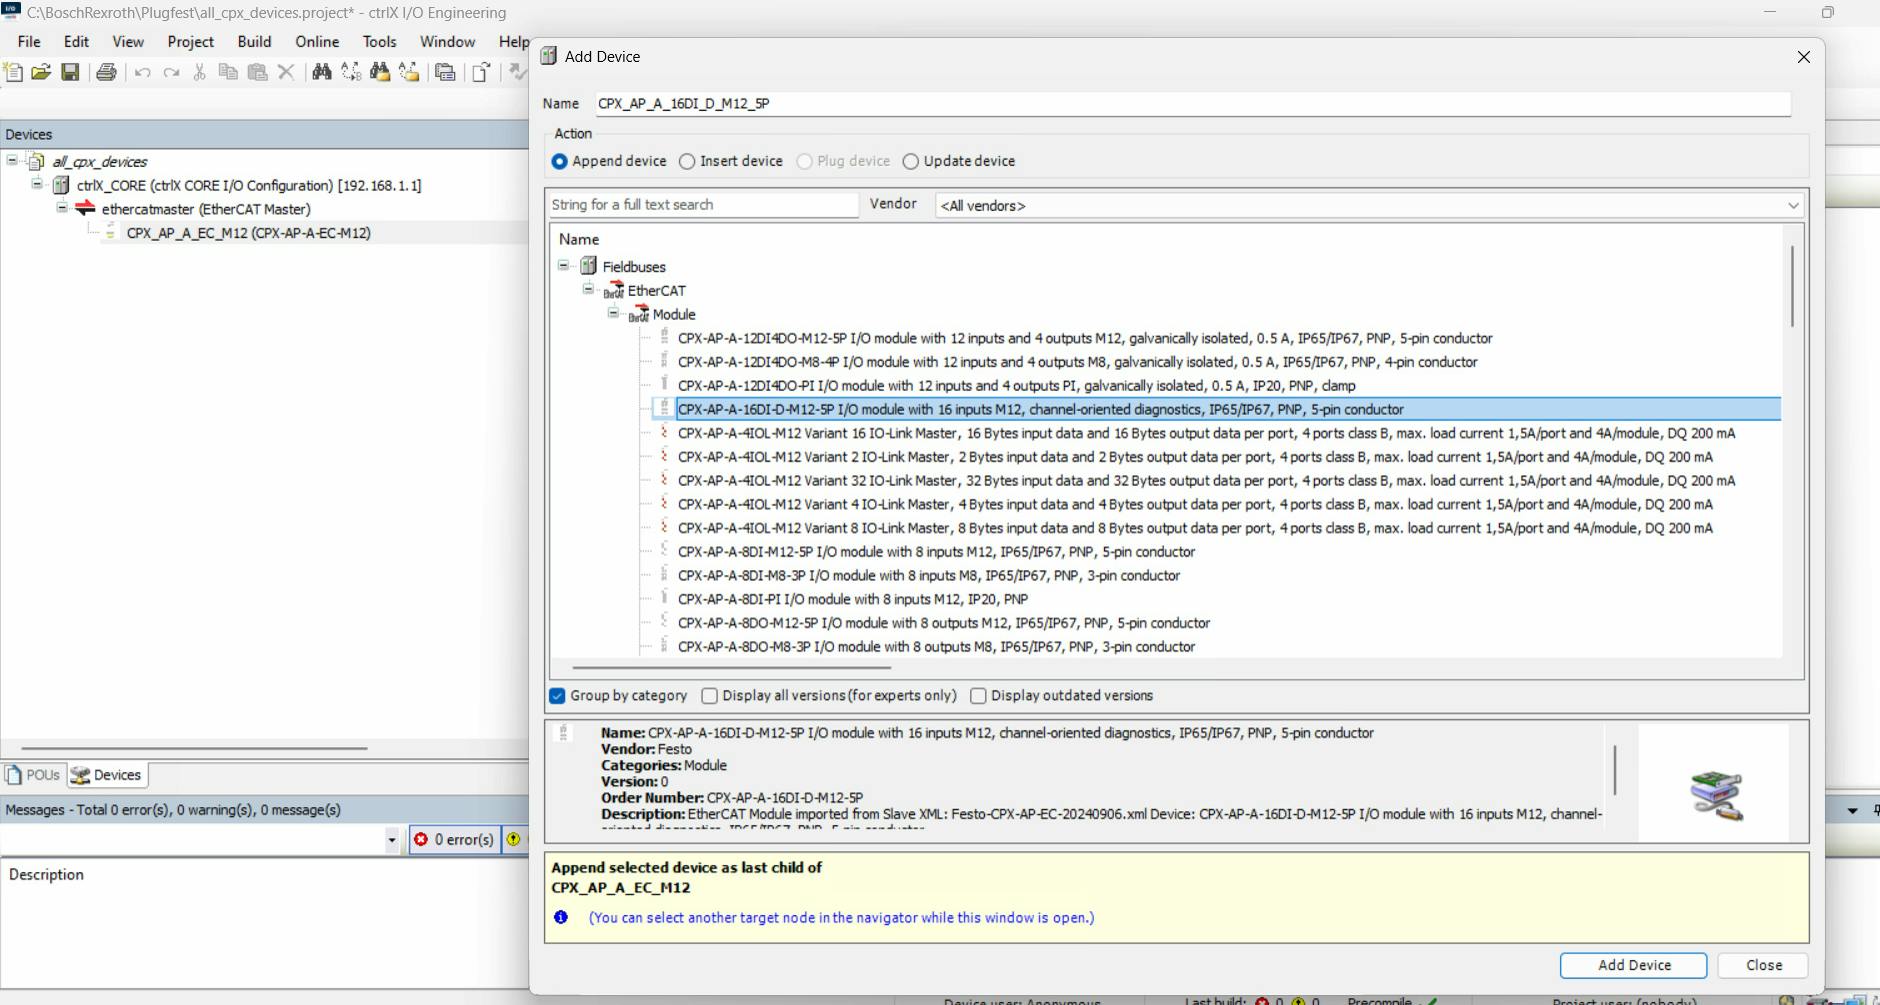The image size is (1880, 1005).
Task: Click the page-with-arrow toolbar icon
Action: [481, 72]
